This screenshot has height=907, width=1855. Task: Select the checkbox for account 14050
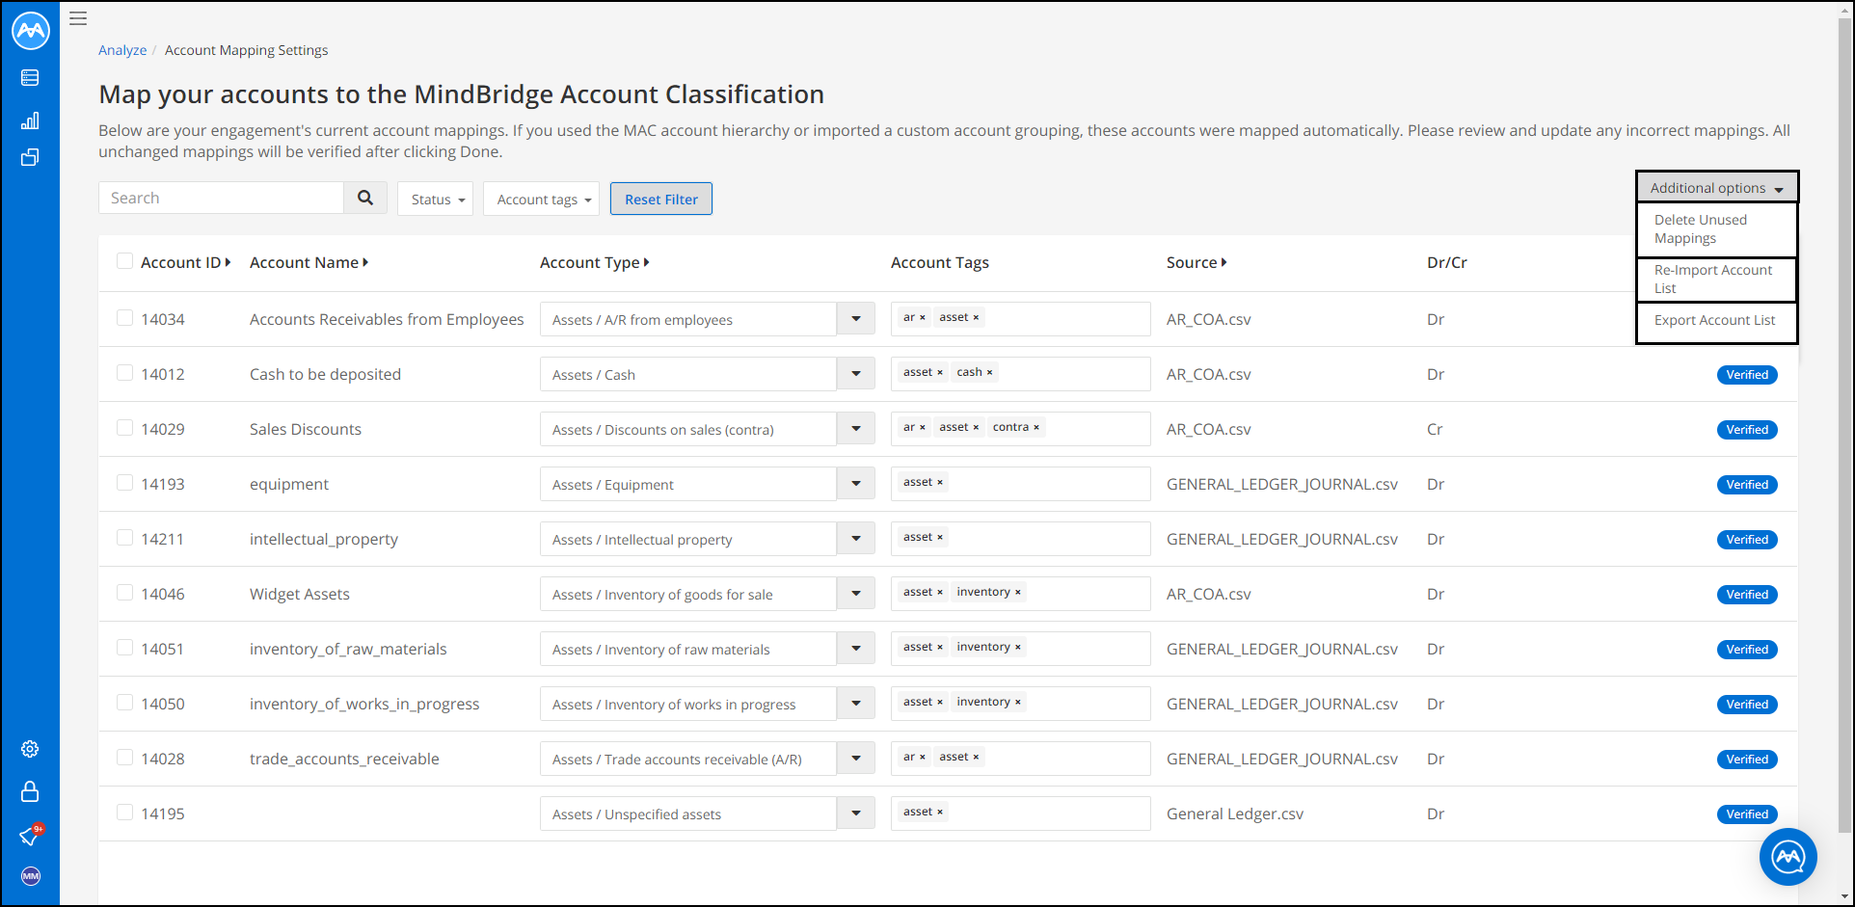tap(124, 703)
